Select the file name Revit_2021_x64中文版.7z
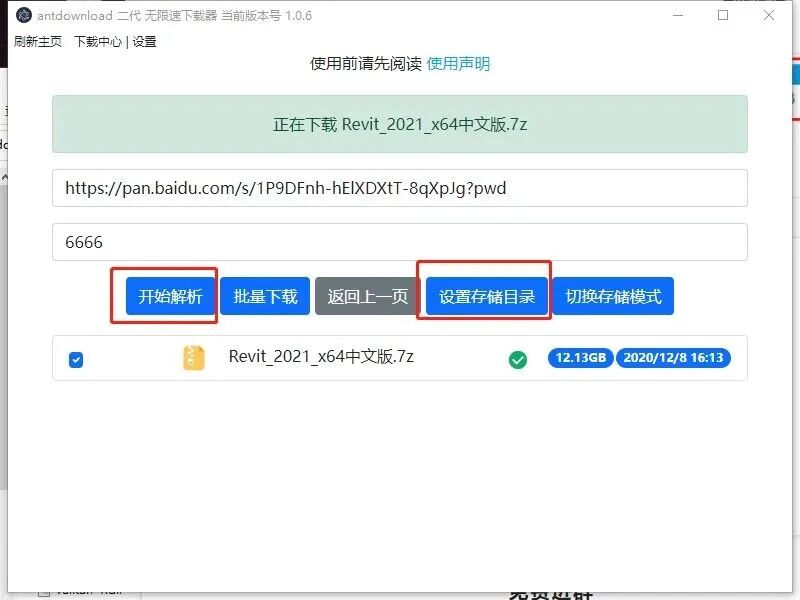The height and width of the screenshot is (600, 800). [321, 356]
